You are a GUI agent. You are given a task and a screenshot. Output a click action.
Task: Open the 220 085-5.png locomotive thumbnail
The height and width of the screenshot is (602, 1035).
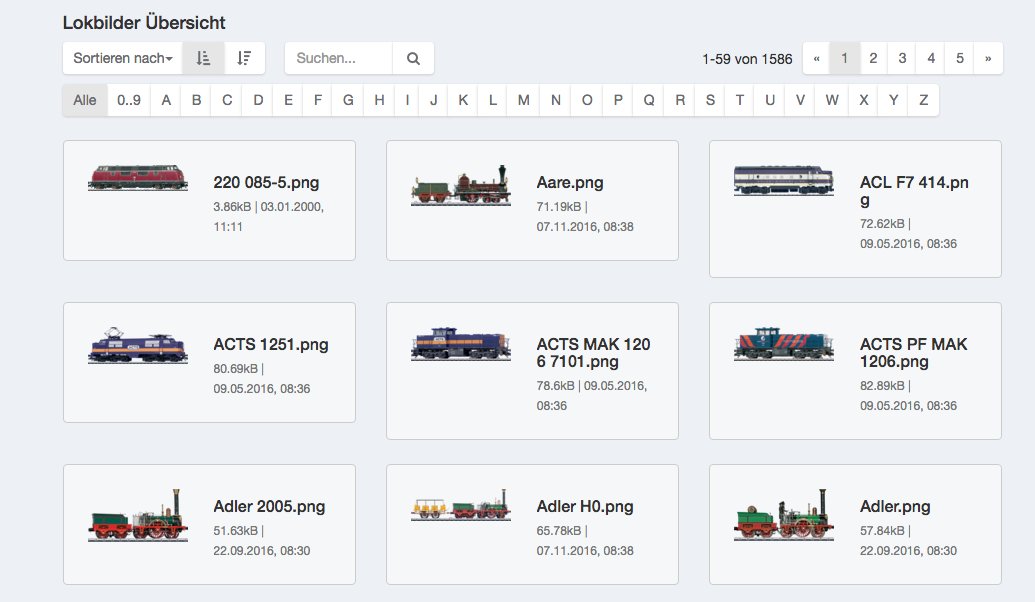point(137,178)
